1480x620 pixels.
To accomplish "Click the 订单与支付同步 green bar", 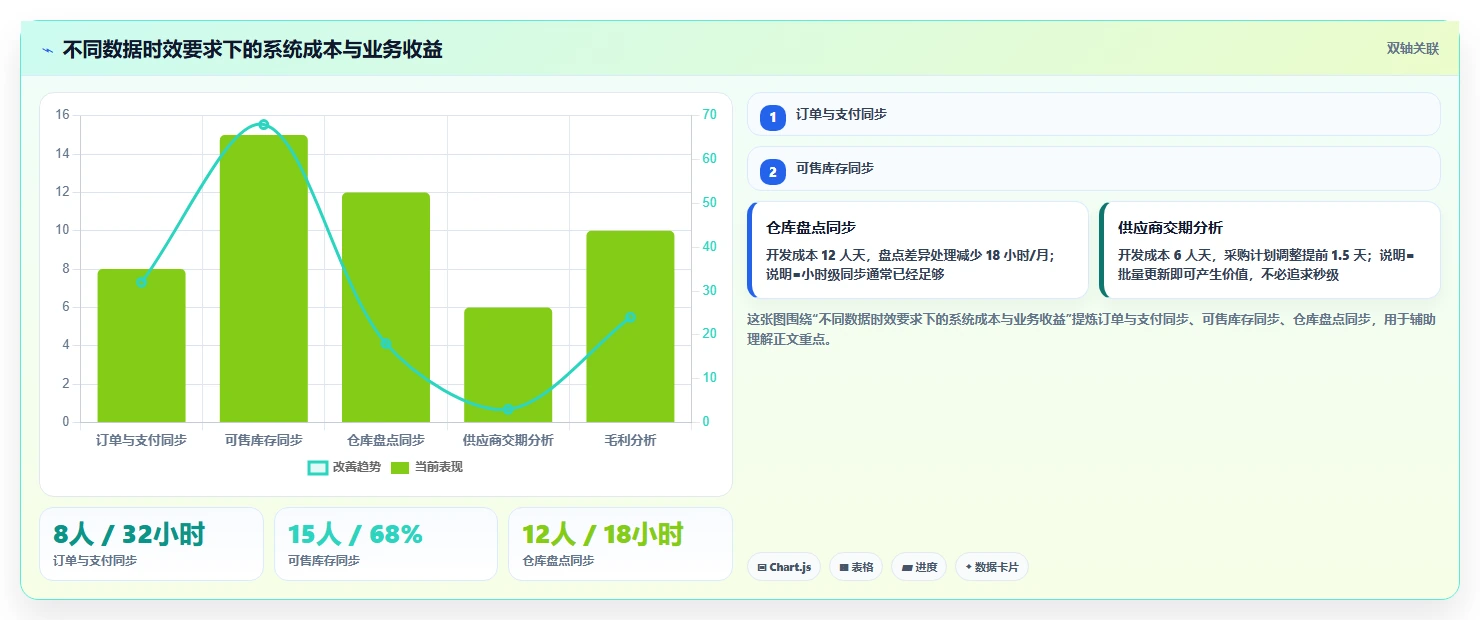I will click(x=141, y=345).
